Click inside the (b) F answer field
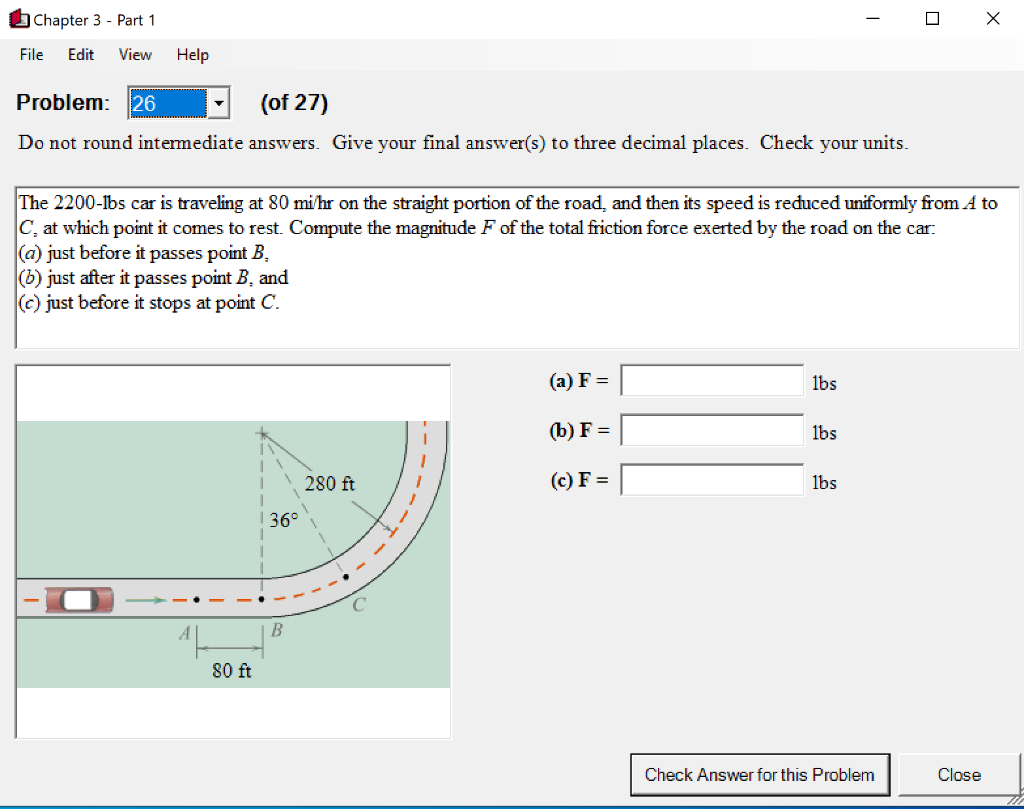This screenshot has width=1024, height=809. click(x=711, y=429)
